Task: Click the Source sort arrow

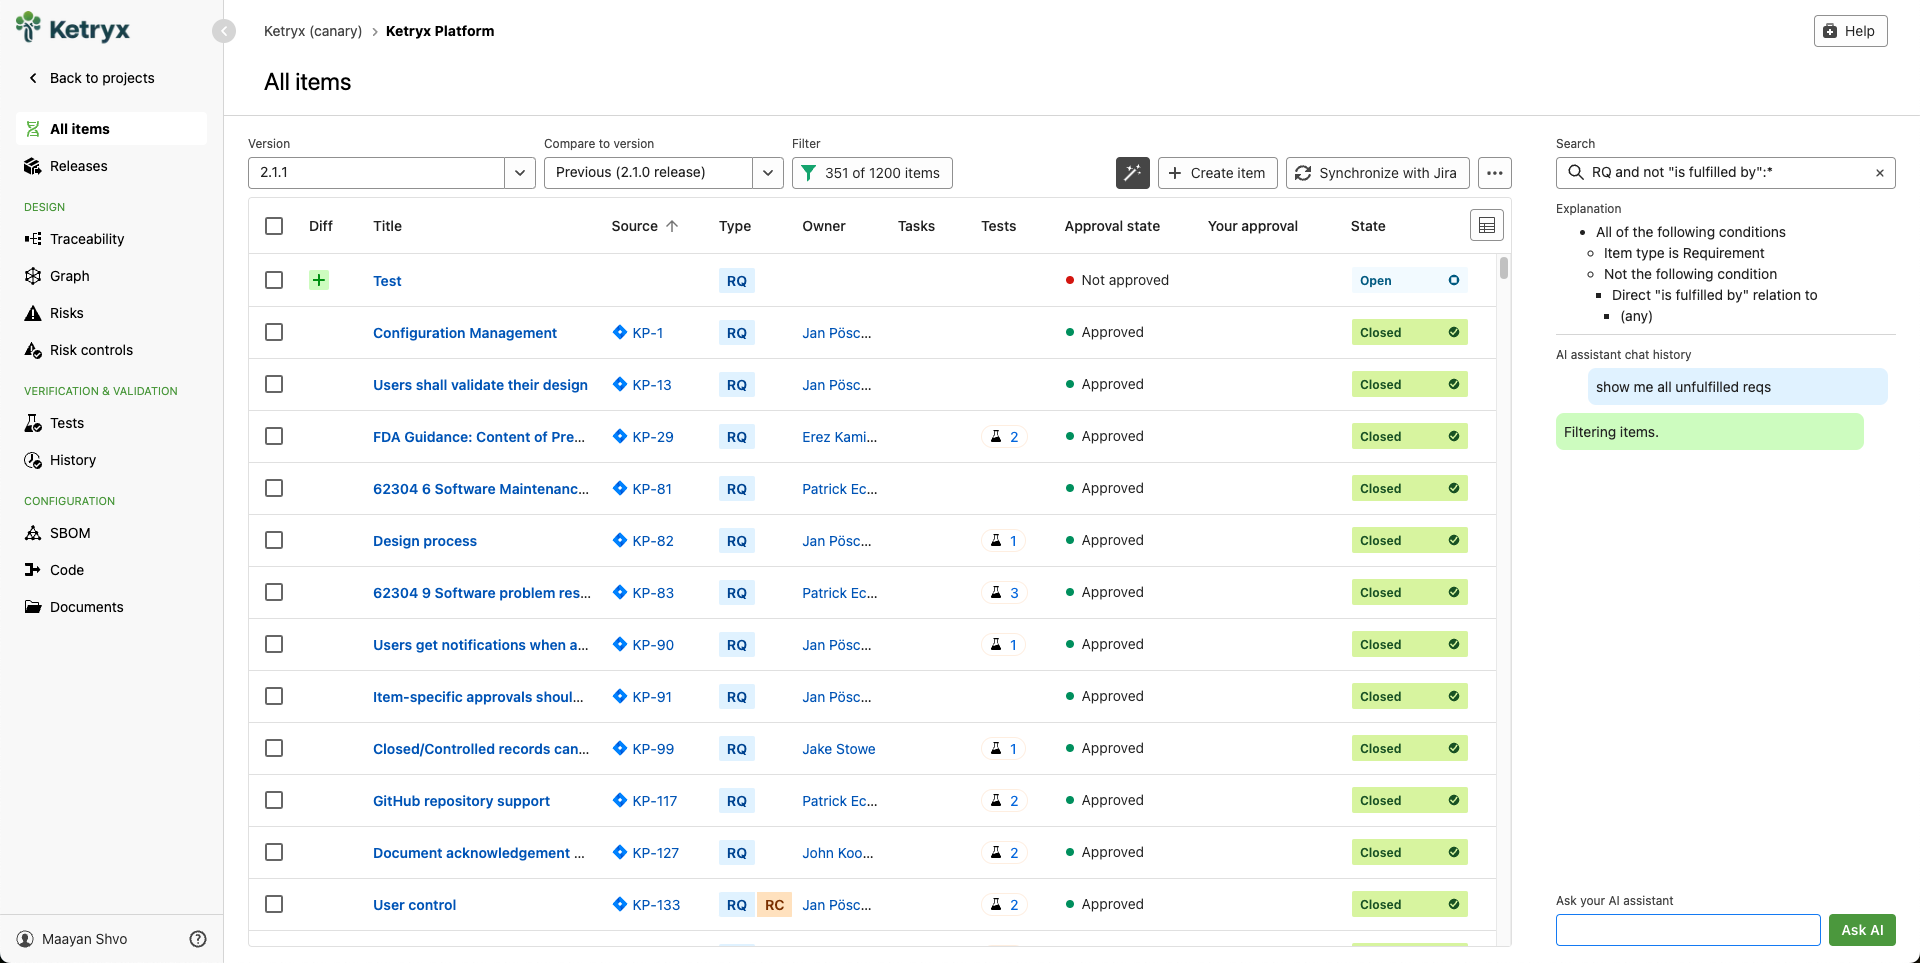Action: pyautogui.click(x=672, y=226)
